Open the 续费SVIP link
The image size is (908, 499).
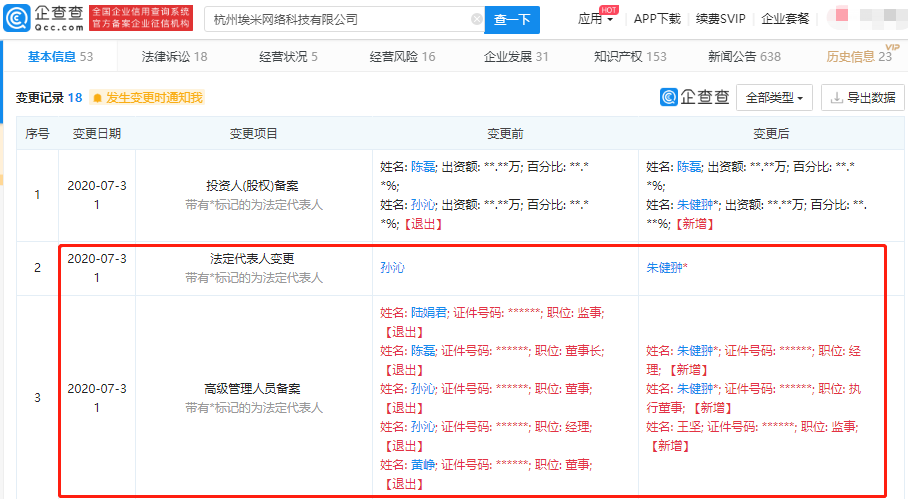coord(720,19)
